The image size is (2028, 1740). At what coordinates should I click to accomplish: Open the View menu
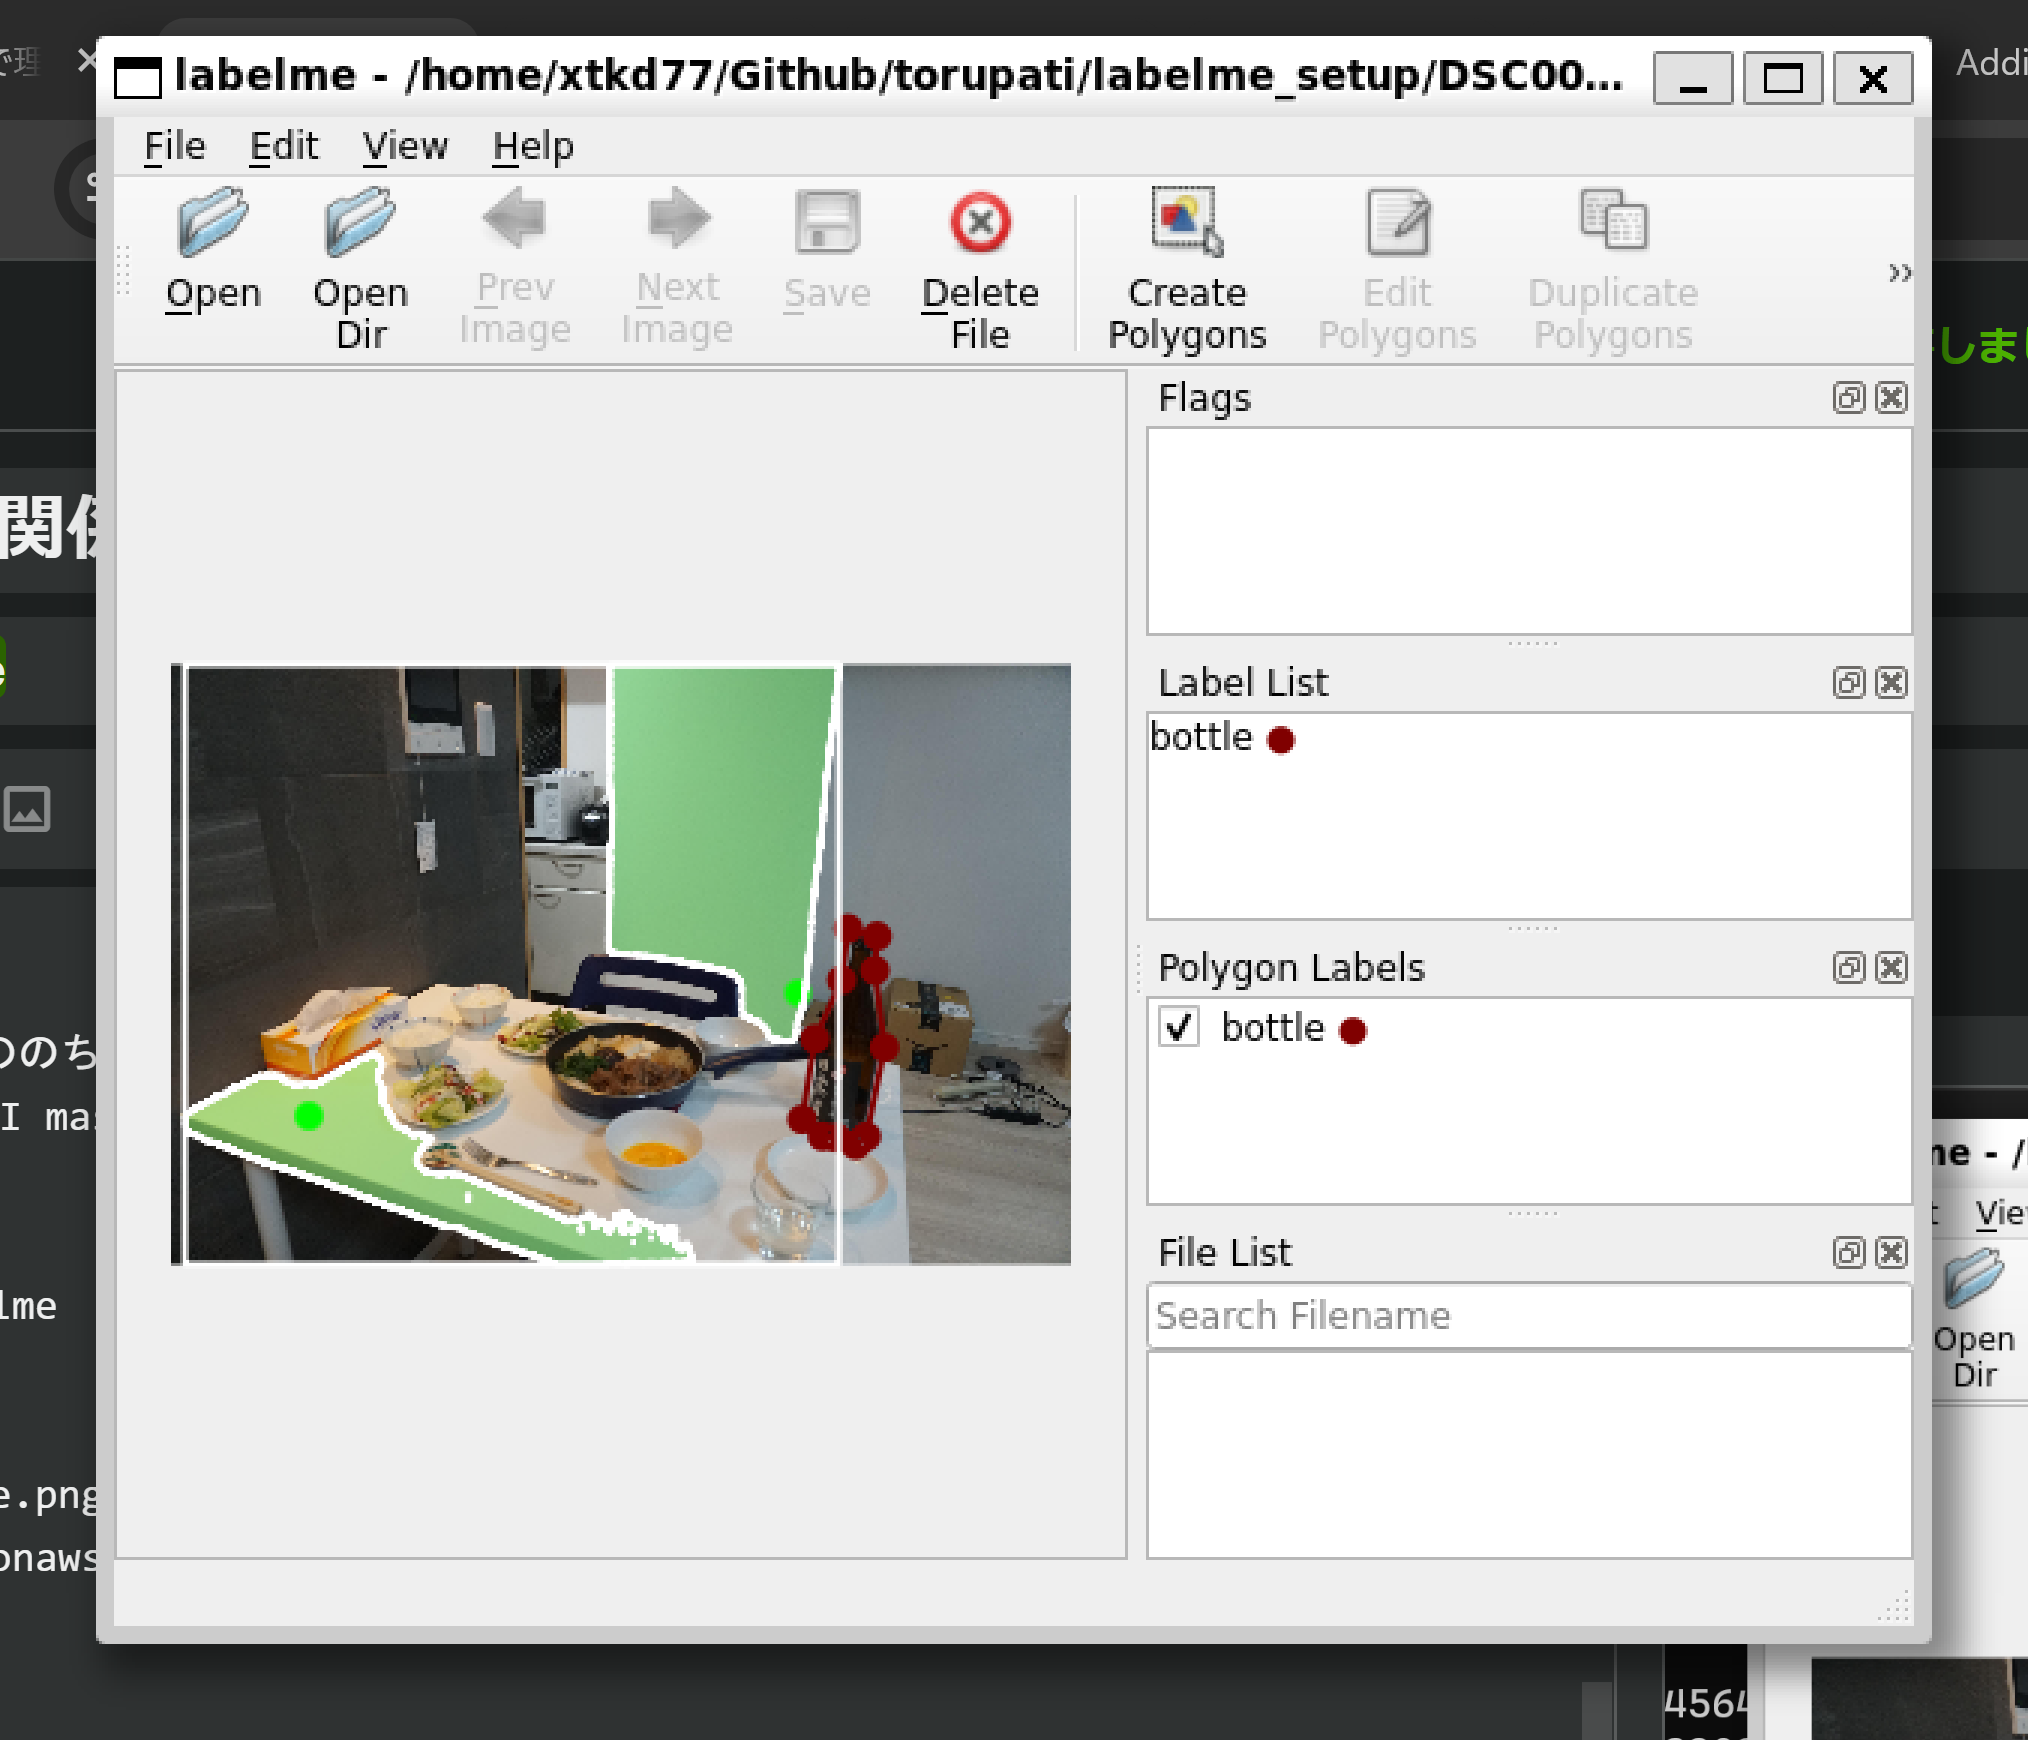click(405, 147)
